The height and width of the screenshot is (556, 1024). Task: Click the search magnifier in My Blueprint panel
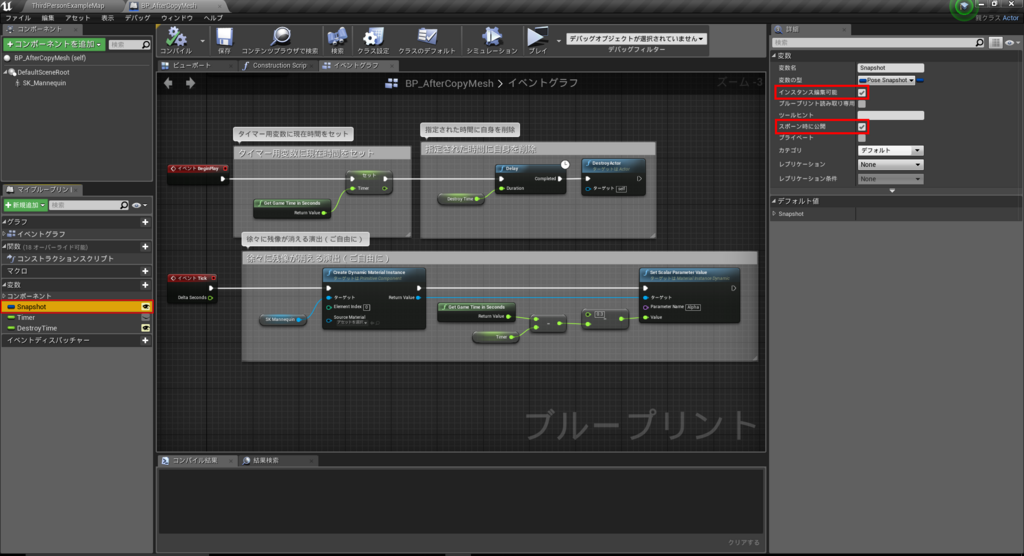tap(124, 205)
